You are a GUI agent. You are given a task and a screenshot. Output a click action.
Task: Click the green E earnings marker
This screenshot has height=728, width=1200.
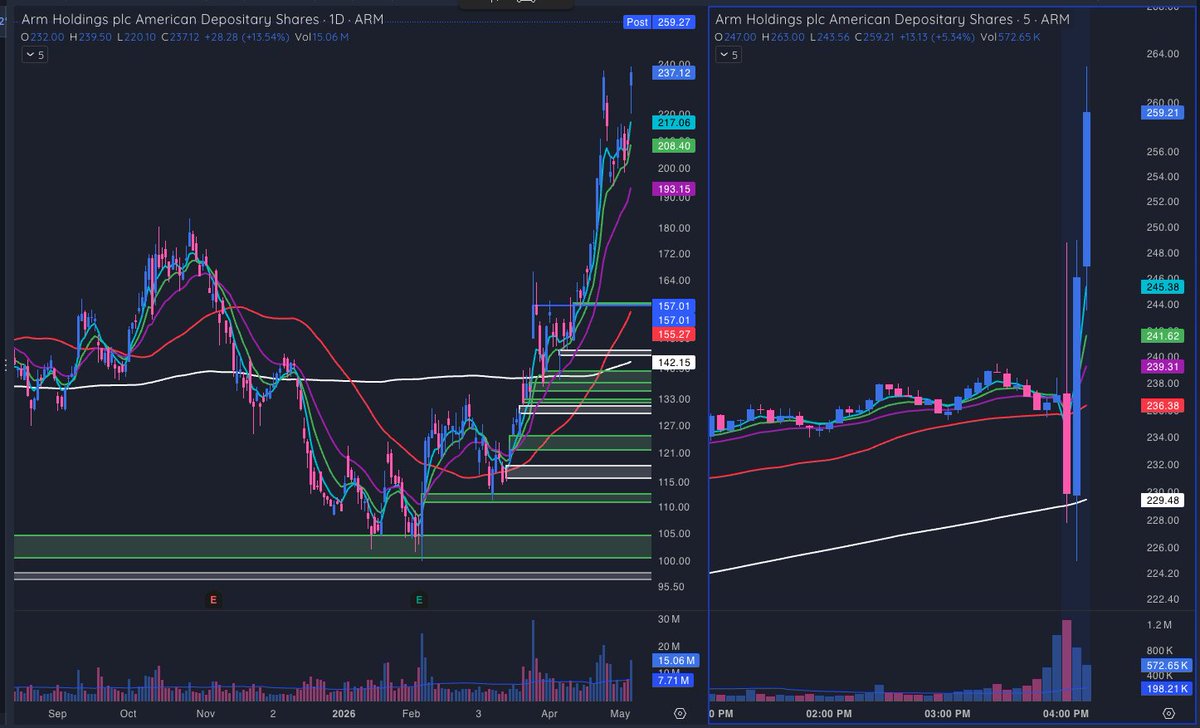coord(419,600)
